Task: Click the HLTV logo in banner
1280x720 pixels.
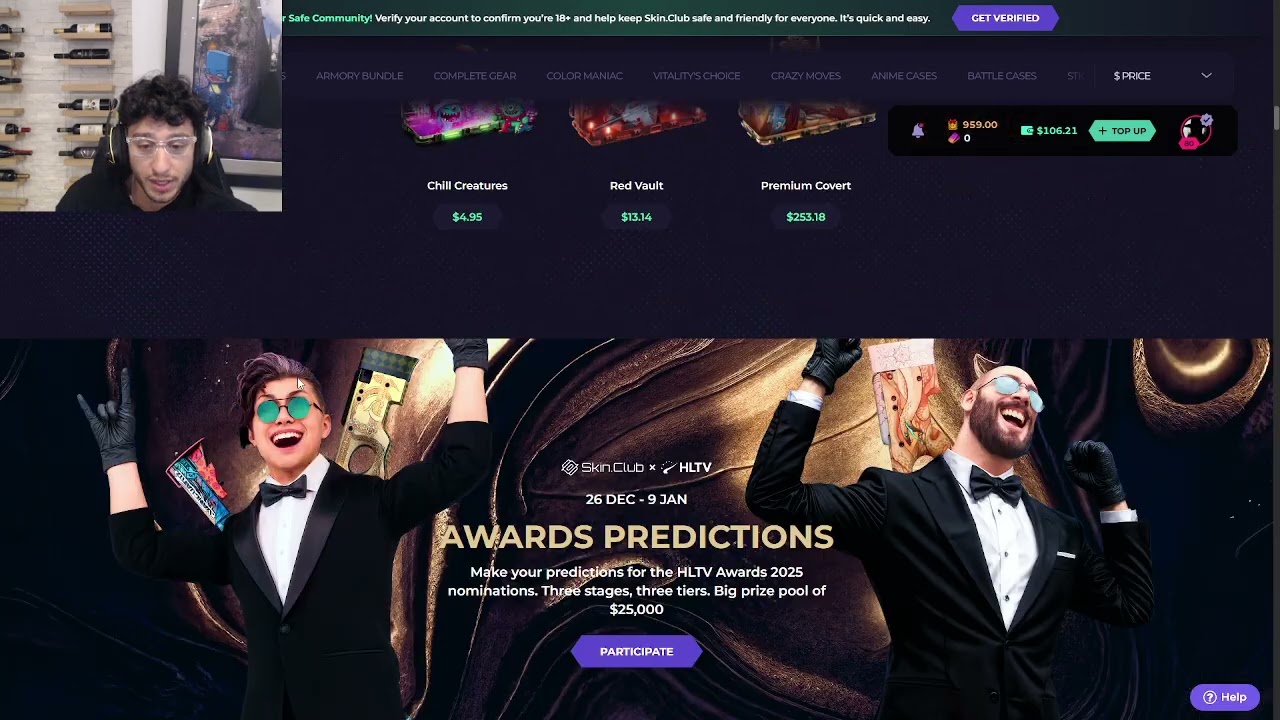Action: click(687, 467)
